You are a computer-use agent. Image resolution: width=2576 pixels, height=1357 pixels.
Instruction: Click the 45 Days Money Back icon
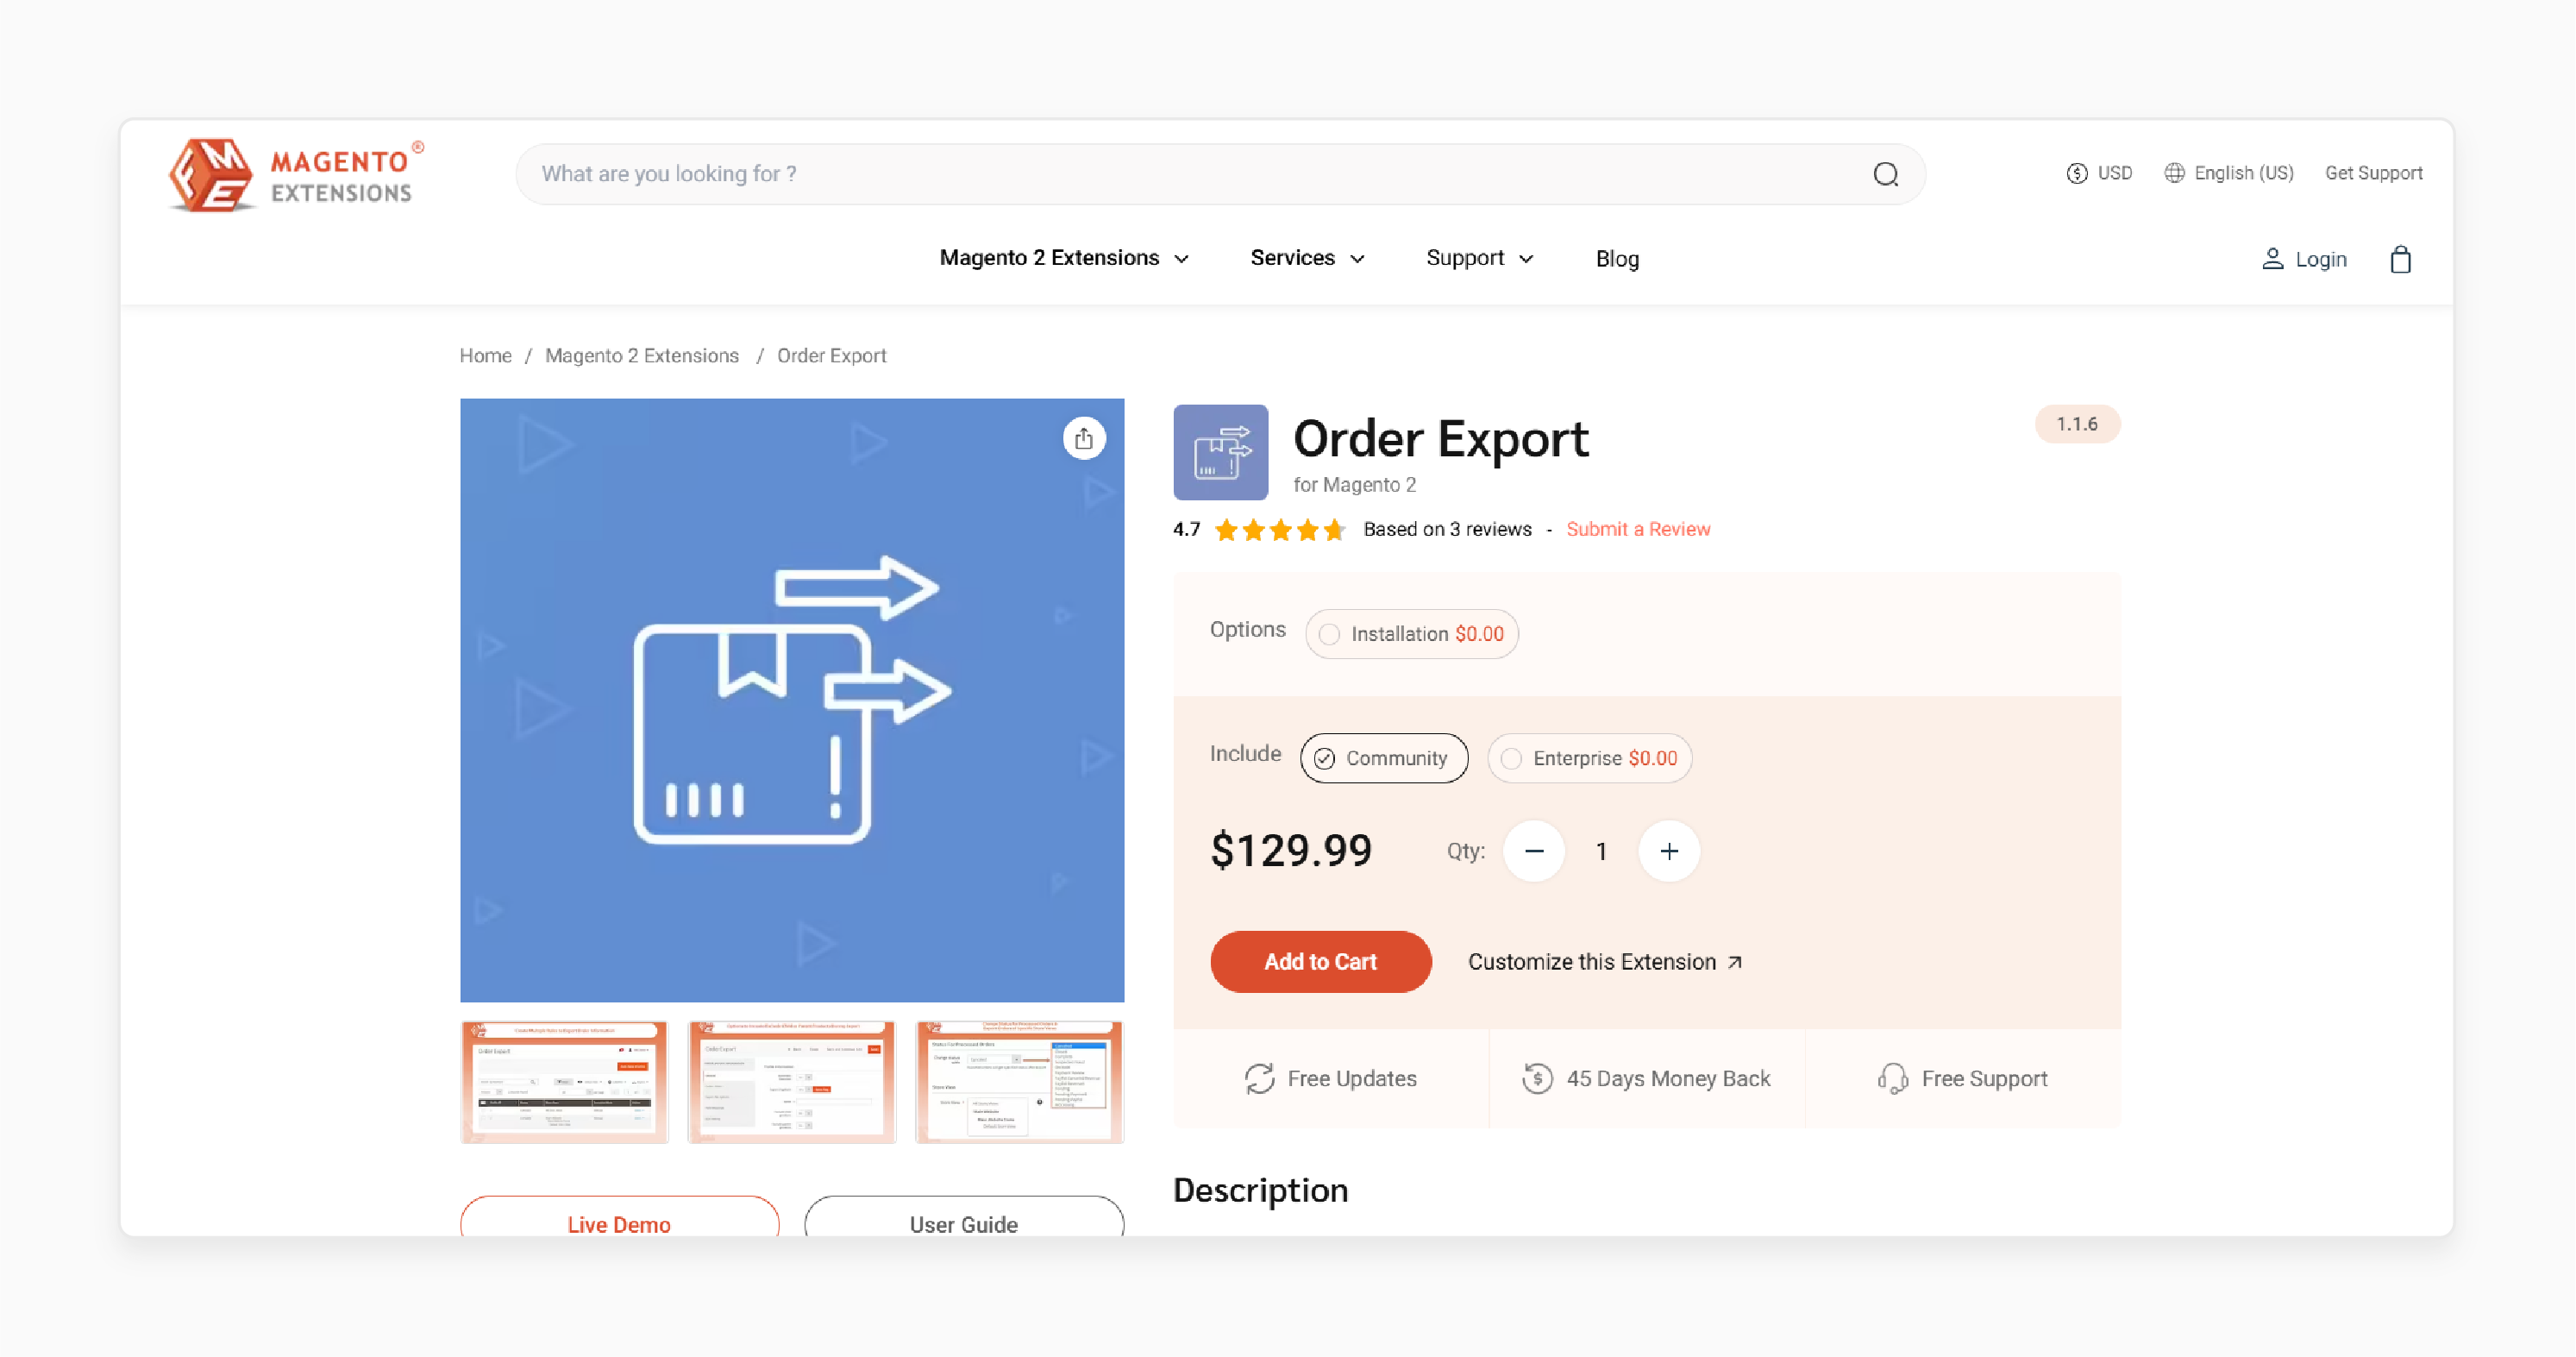(1537, 1078)
